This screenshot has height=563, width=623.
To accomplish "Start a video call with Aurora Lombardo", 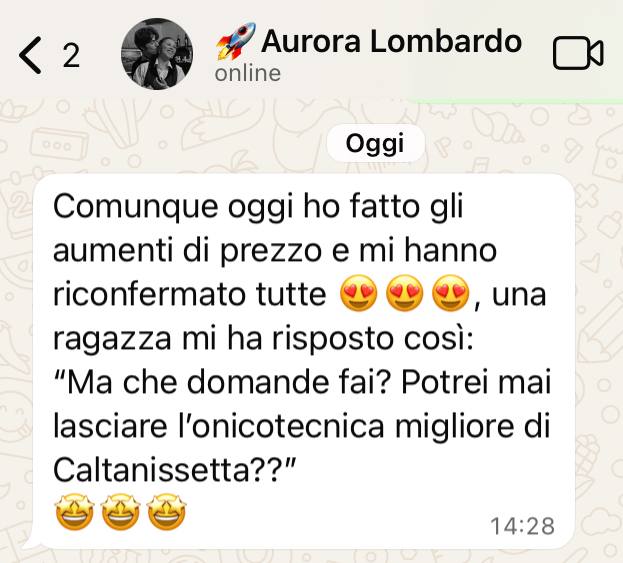I will (x=578, y=53).
